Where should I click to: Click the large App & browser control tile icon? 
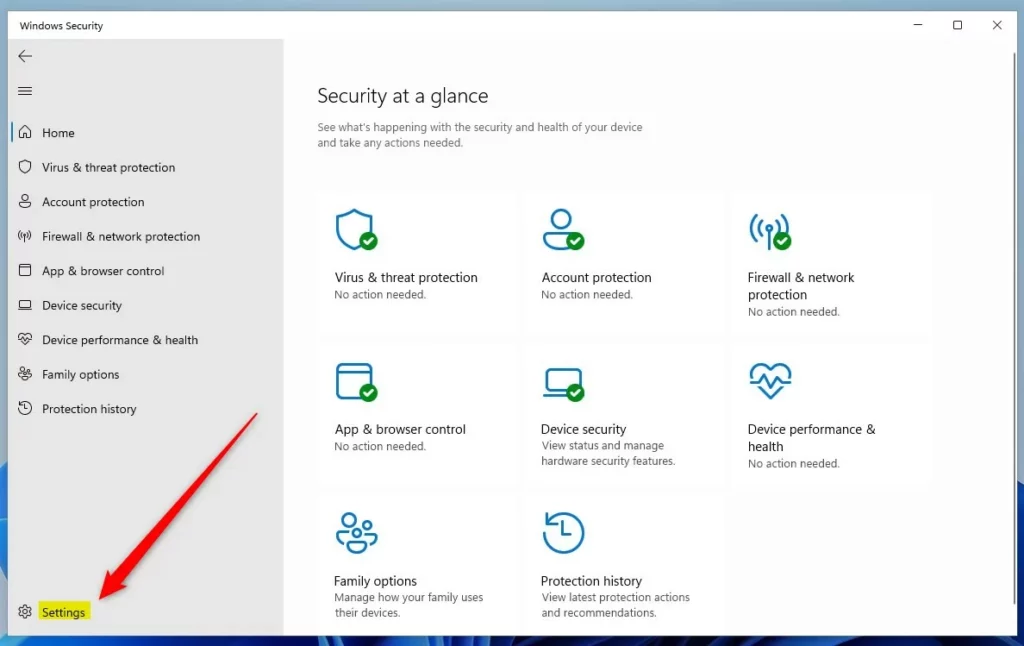[356, 381]
